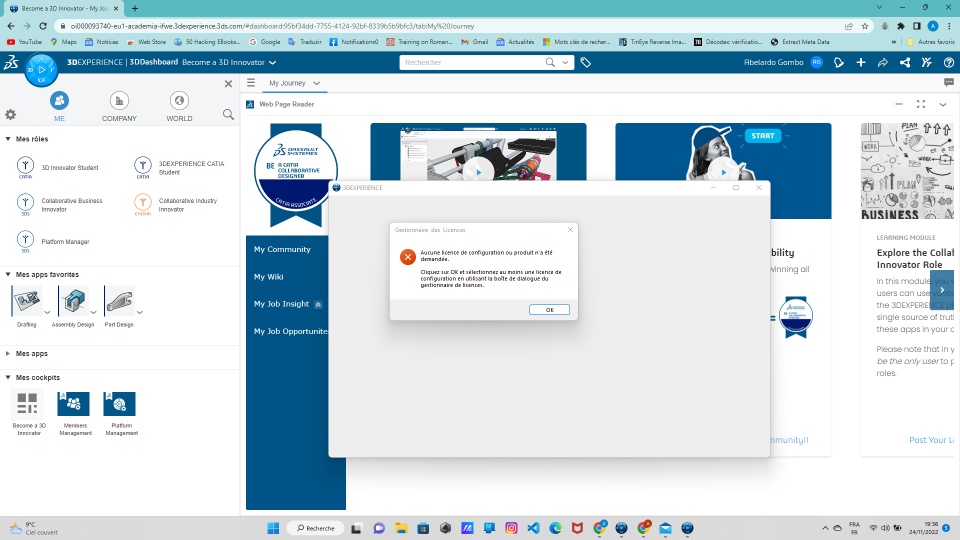The width and height of the screenshot is (960, 540).
Task: Open the network/community icon in top bar
Action: pyautogui.click(x=905, y=62)
